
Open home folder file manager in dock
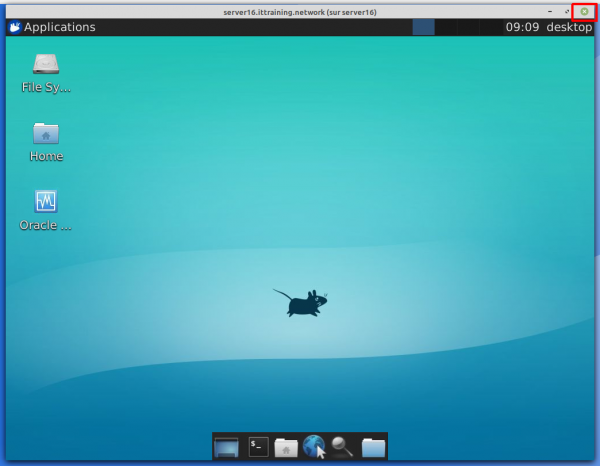tap(286, 447)
